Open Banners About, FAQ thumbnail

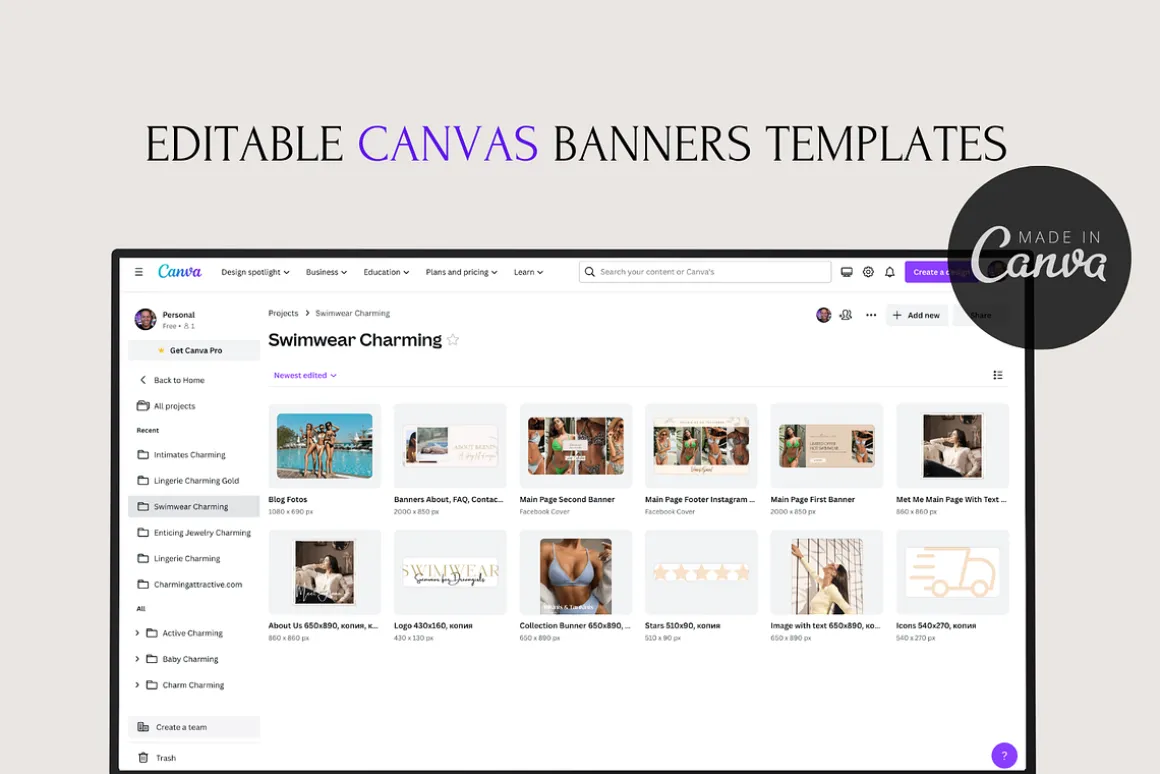tap(450, 445)
